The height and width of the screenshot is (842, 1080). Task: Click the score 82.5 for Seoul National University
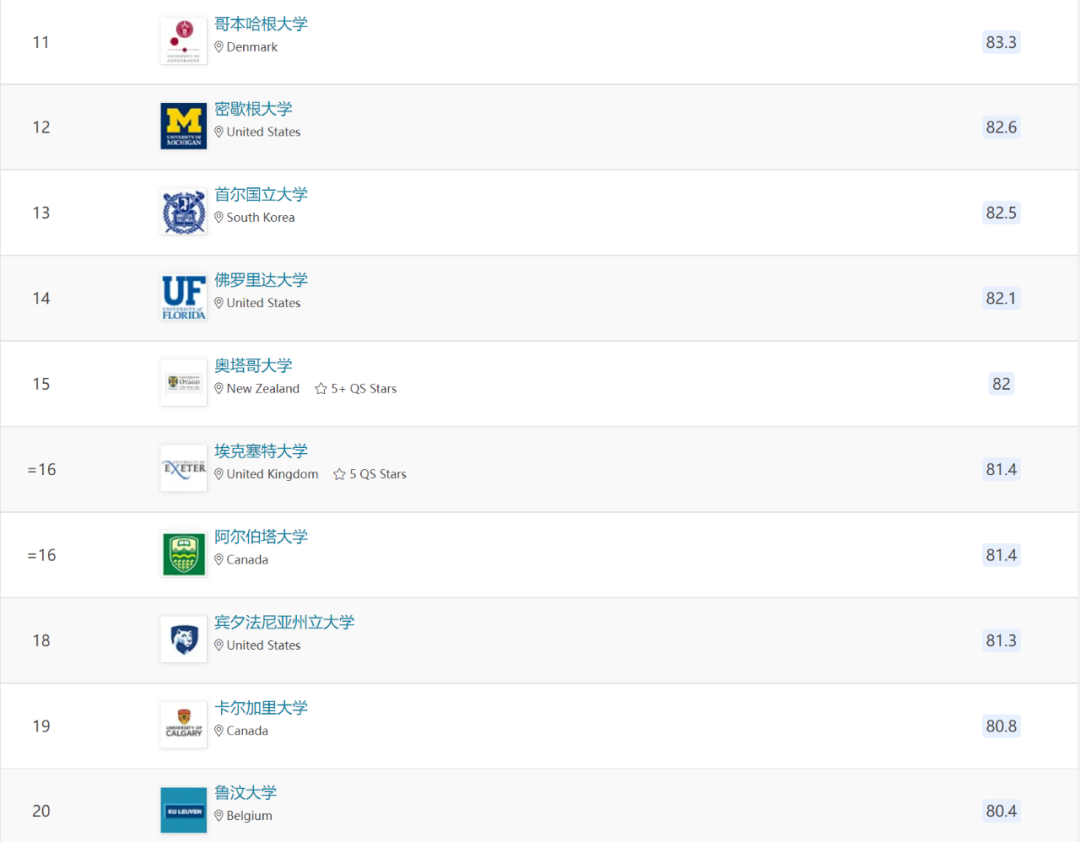tap(1001, 212)
